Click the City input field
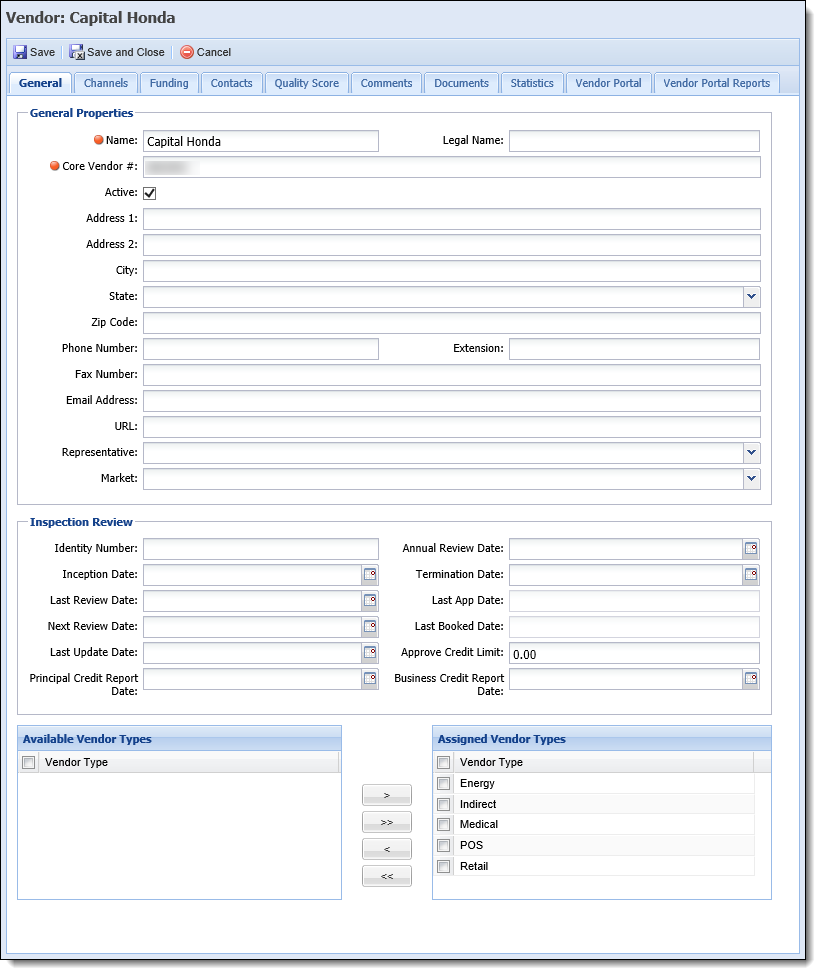The width and height of the screenshot is (821, 975). (452, 271)
